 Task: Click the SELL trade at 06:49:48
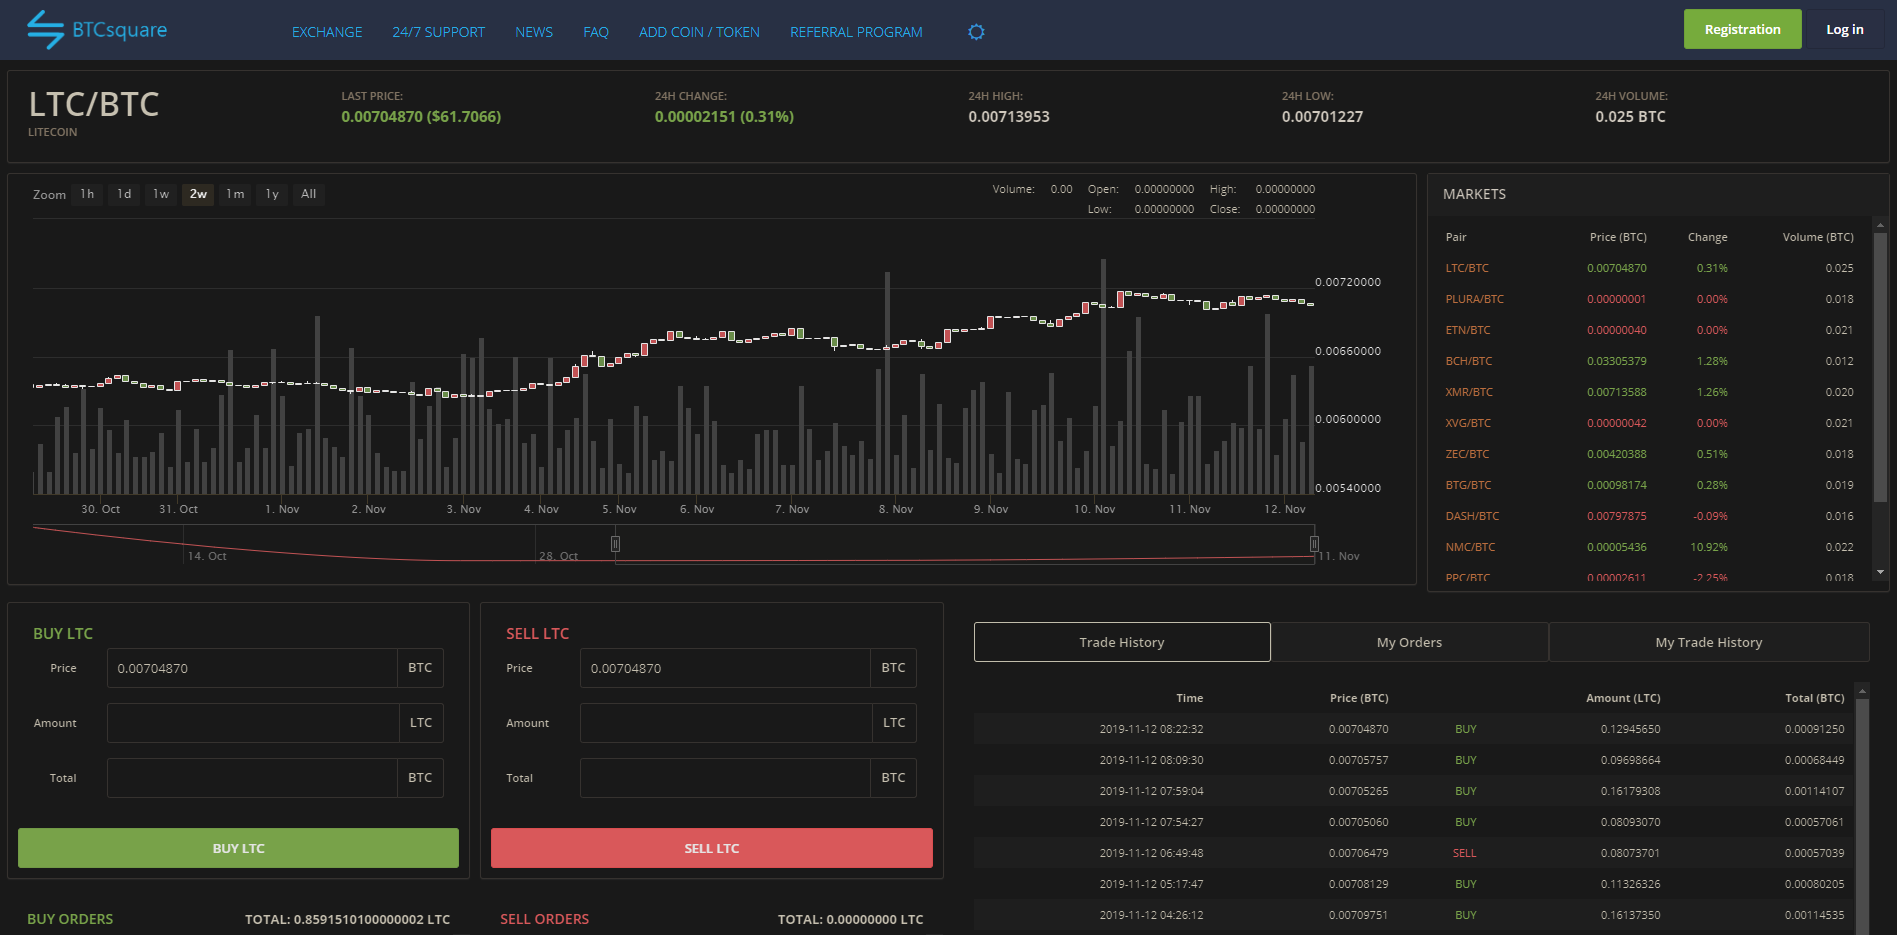(1412, 853)
